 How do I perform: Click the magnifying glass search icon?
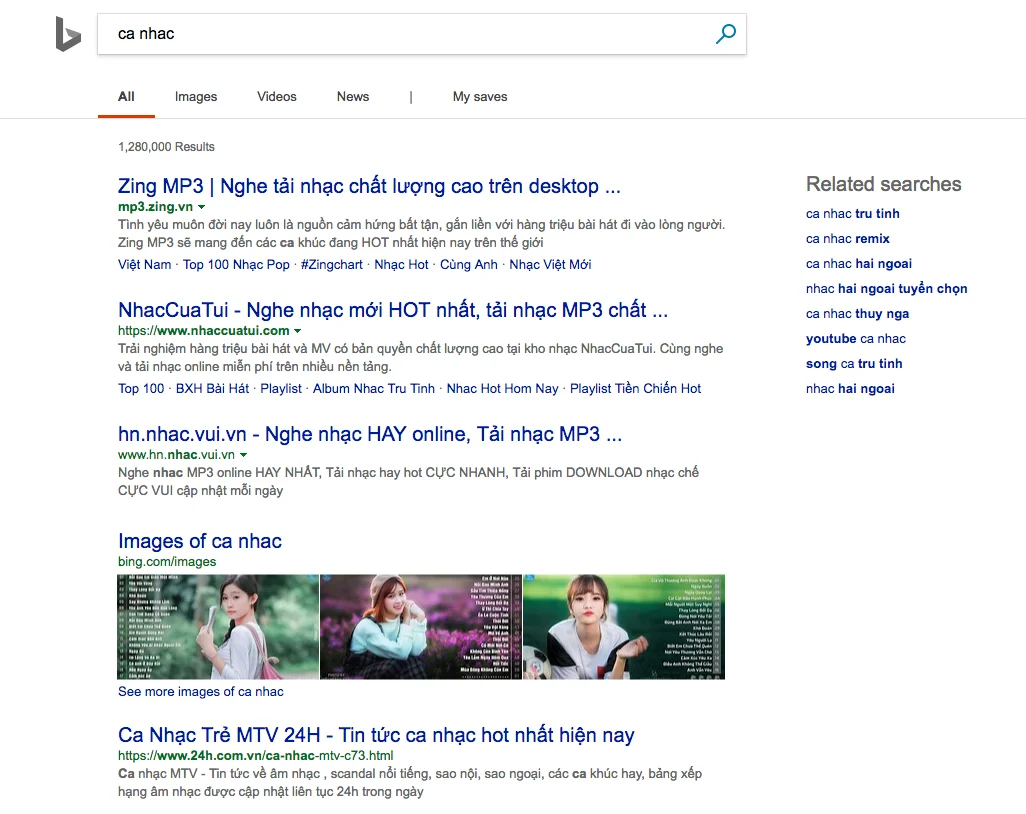(726, 33)
